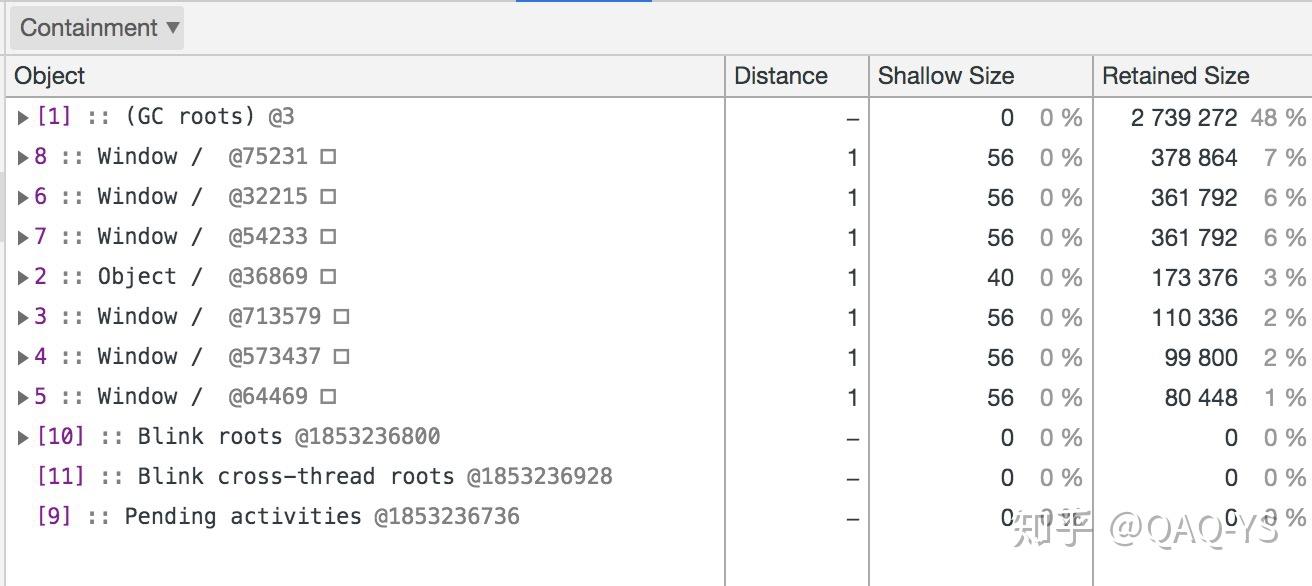Select the Window @64469 row
This screenshot has width=1312, height=586.
click(x=656, y=397)
